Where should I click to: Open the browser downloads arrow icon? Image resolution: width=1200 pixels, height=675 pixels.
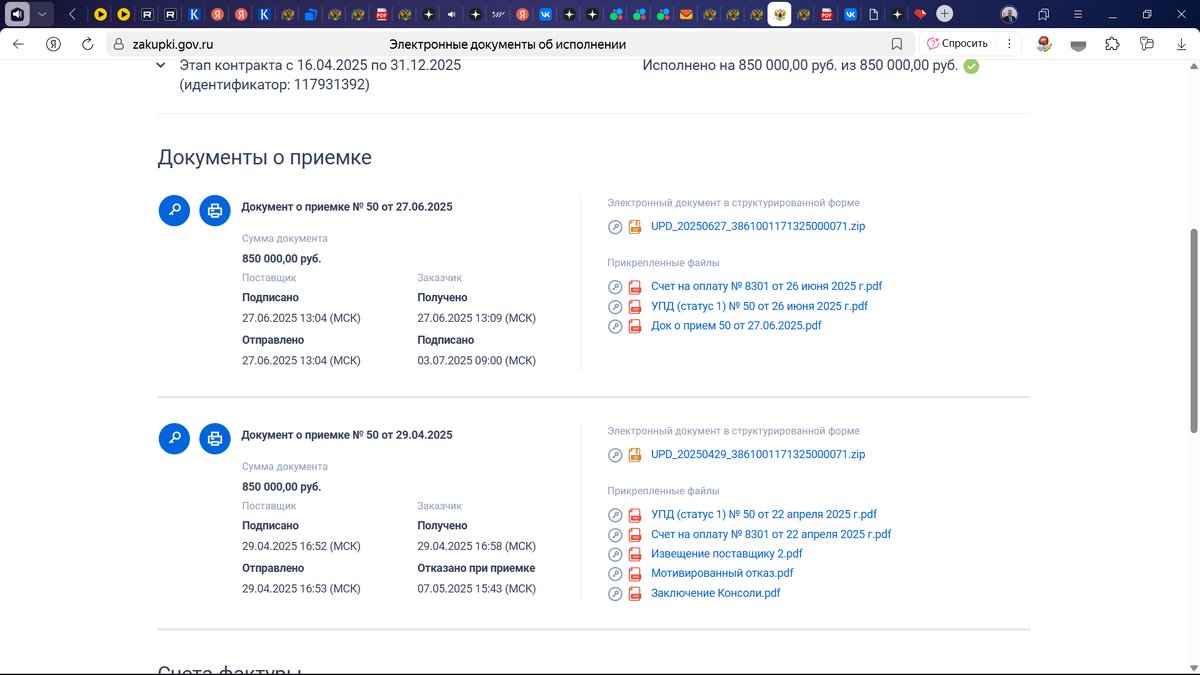(x=1180, y=44)
